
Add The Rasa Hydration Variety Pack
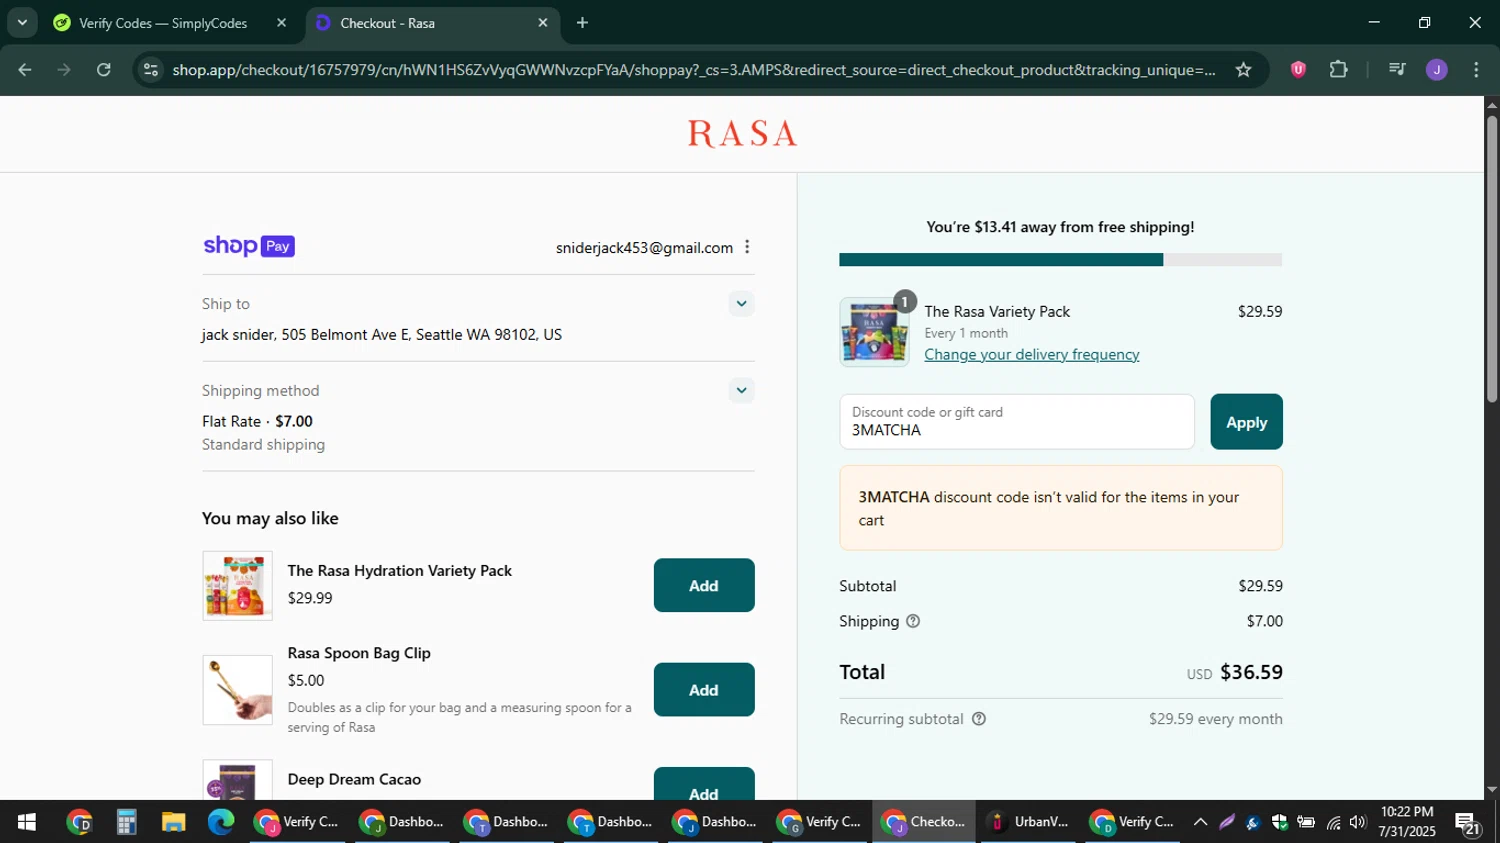pyautogui.click(x=704, y=585)
